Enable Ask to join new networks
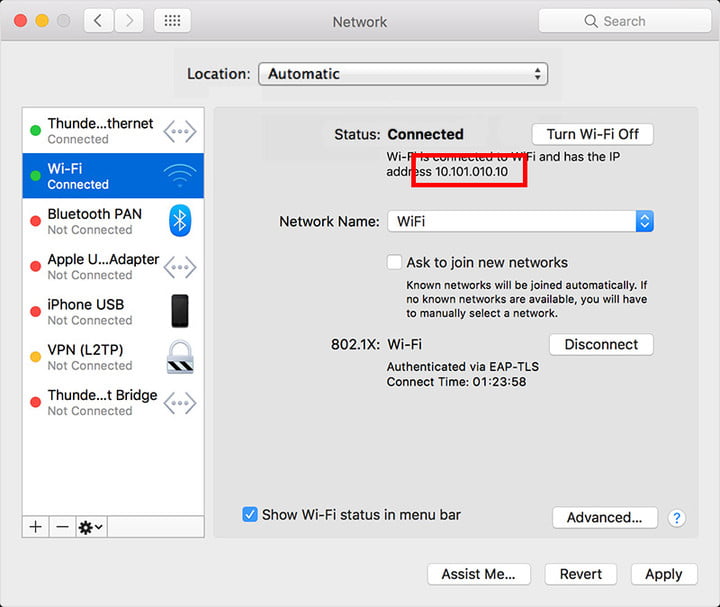 point(395,263)
